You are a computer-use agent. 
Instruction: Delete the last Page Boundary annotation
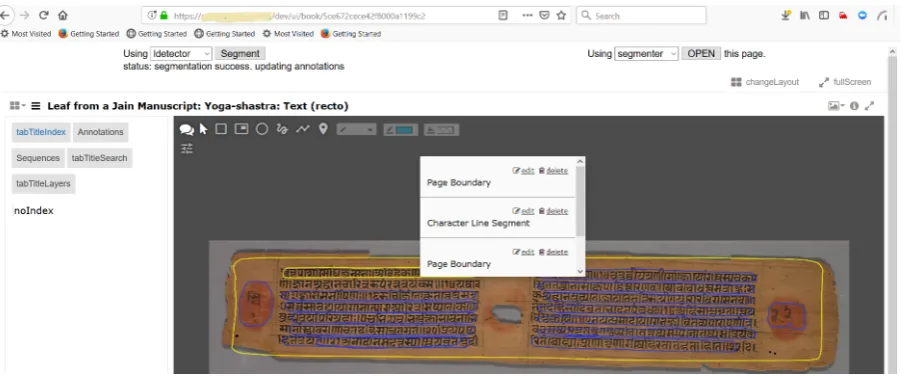553,252
